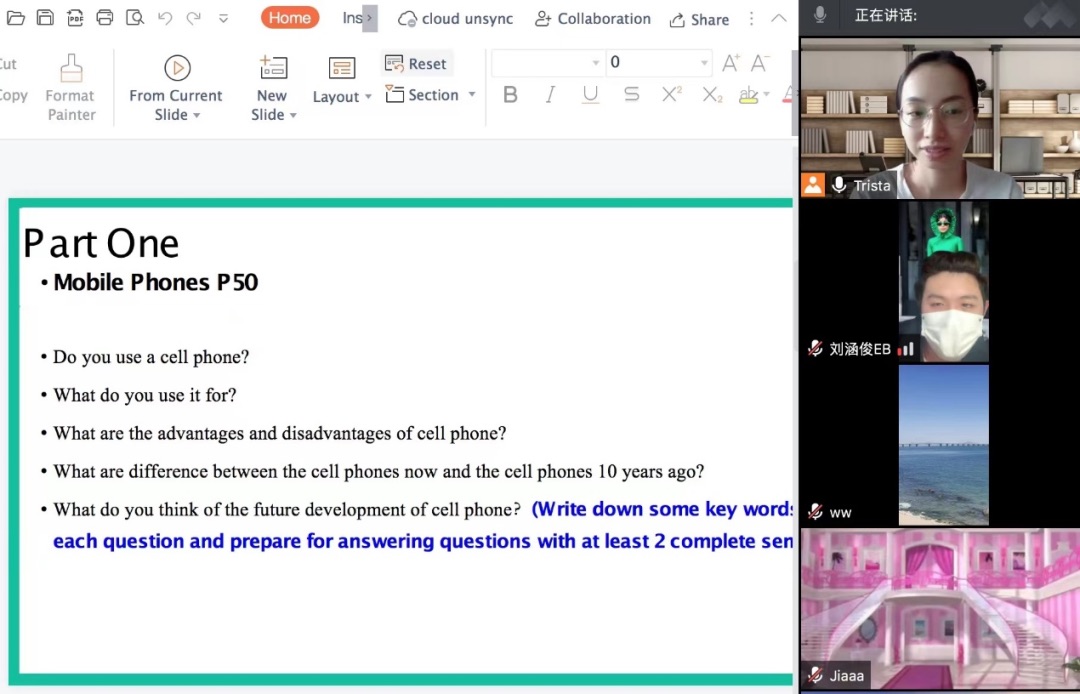
Task: Click the New Slide icon
Action: coord(273,68)
